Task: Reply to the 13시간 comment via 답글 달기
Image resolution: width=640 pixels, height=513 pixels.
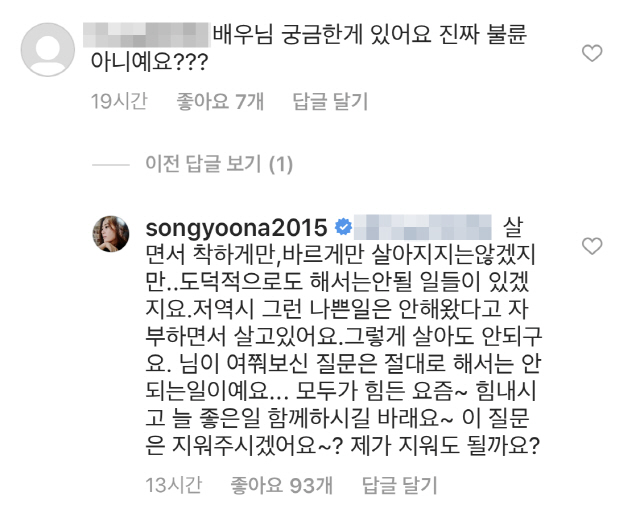Action: (400, 485)
